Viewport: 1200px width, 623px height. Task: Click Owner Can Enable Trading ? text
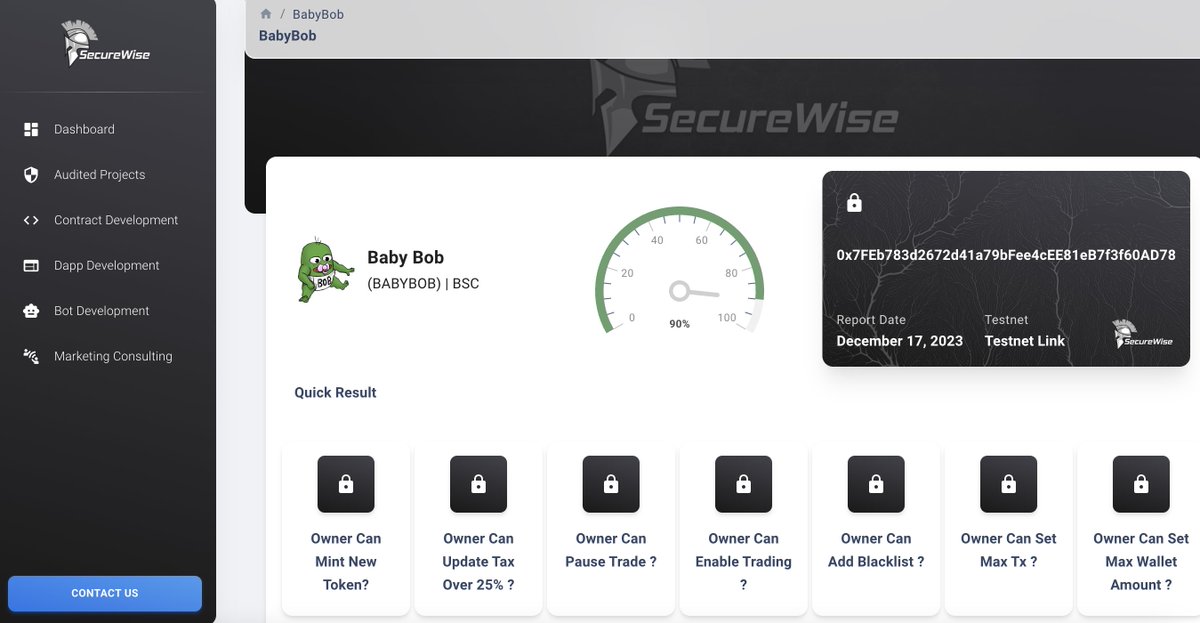coord(743,561)
